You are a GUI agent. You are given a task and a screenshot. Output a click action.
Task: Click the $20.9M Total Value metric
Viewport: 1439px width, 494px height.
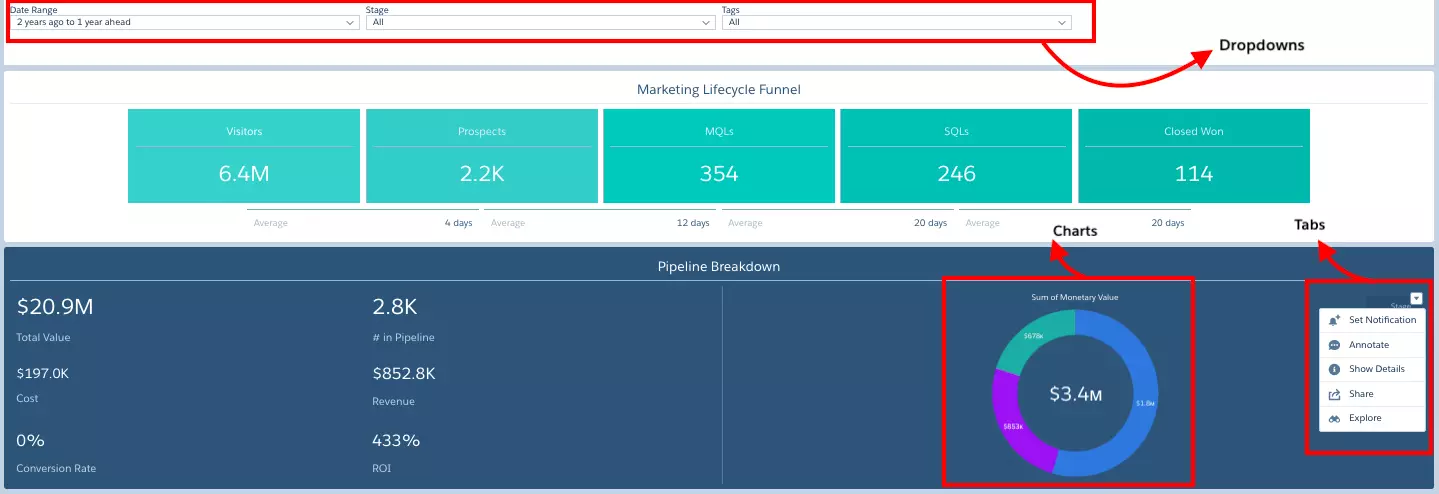point(55,307)
